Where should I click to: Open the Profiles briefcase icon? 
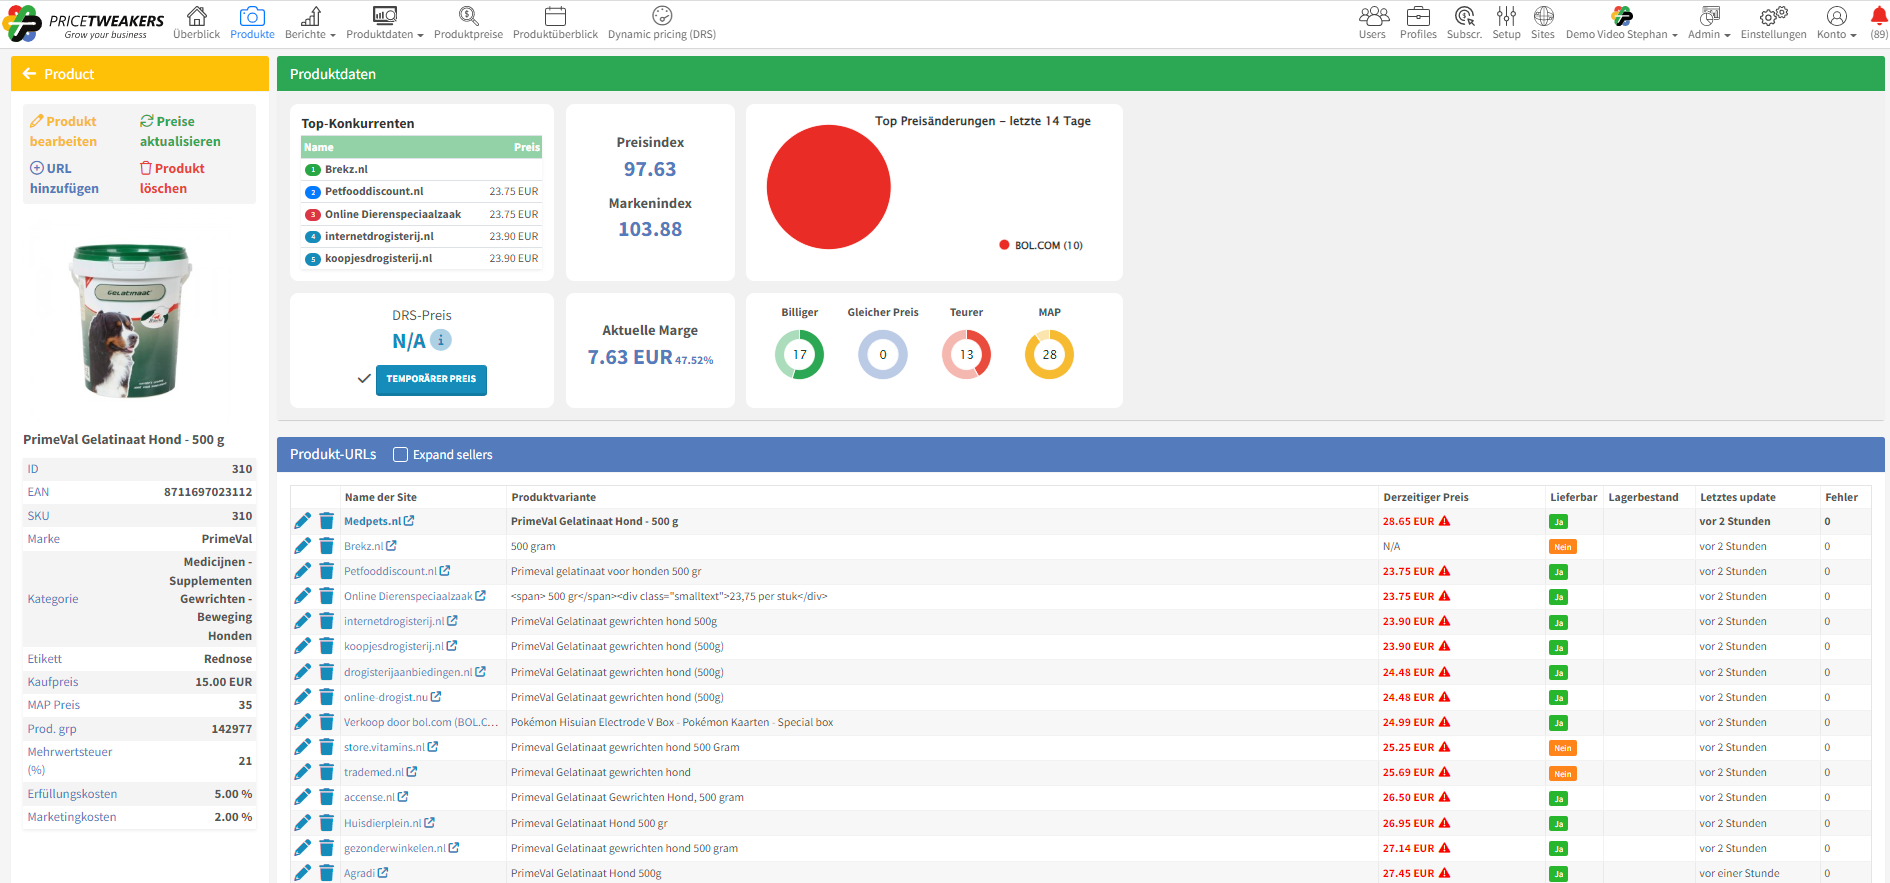[x=1418, y=16]
